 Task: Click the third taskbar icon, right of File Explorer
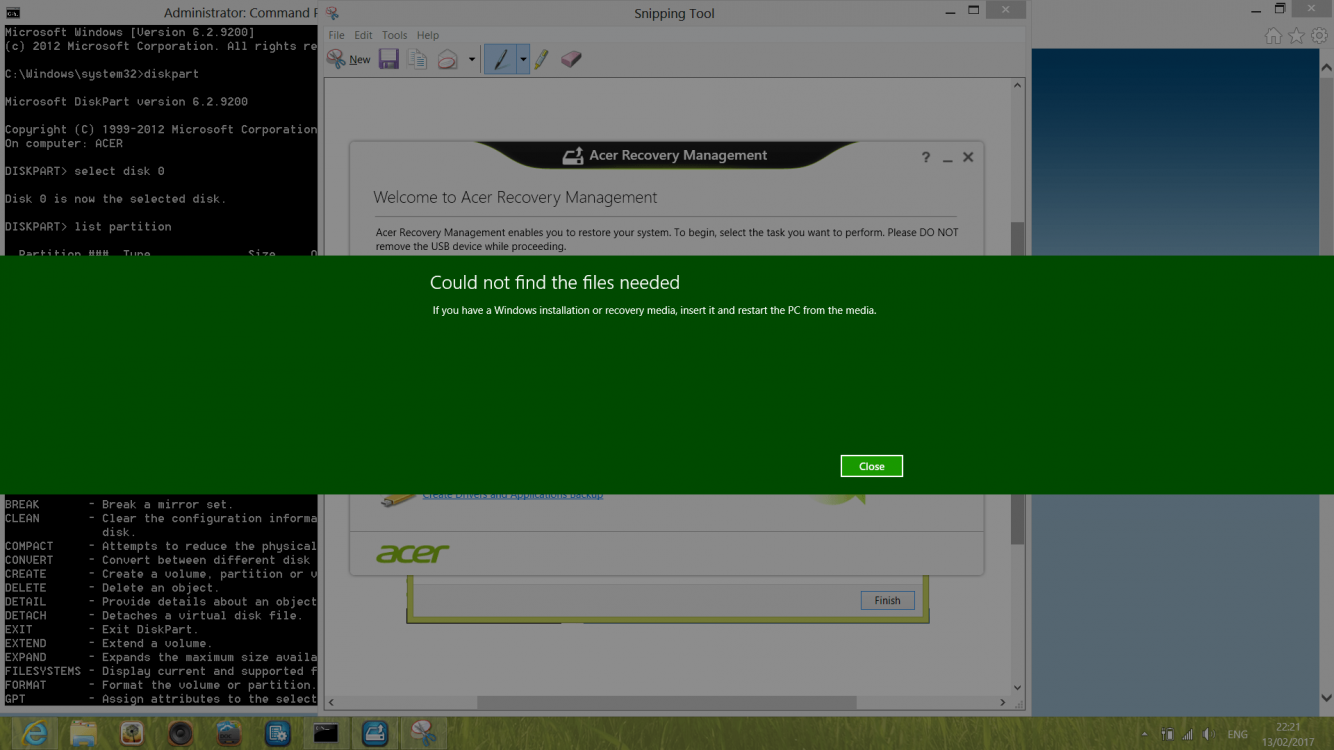[x=132, y=733]
